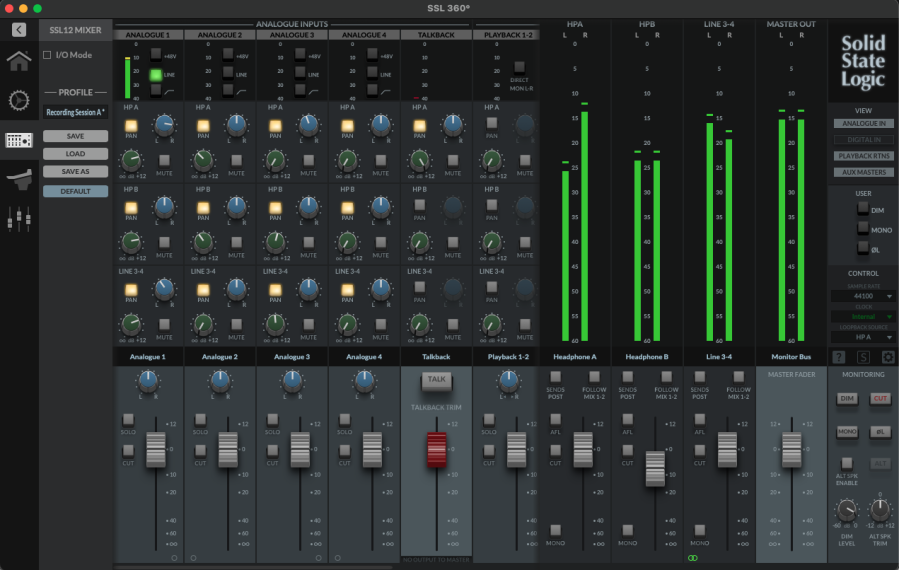This screenshot has width=899, height=570.
Task: Click the Analogue 1 channel name label
Action: click(147, 357)
